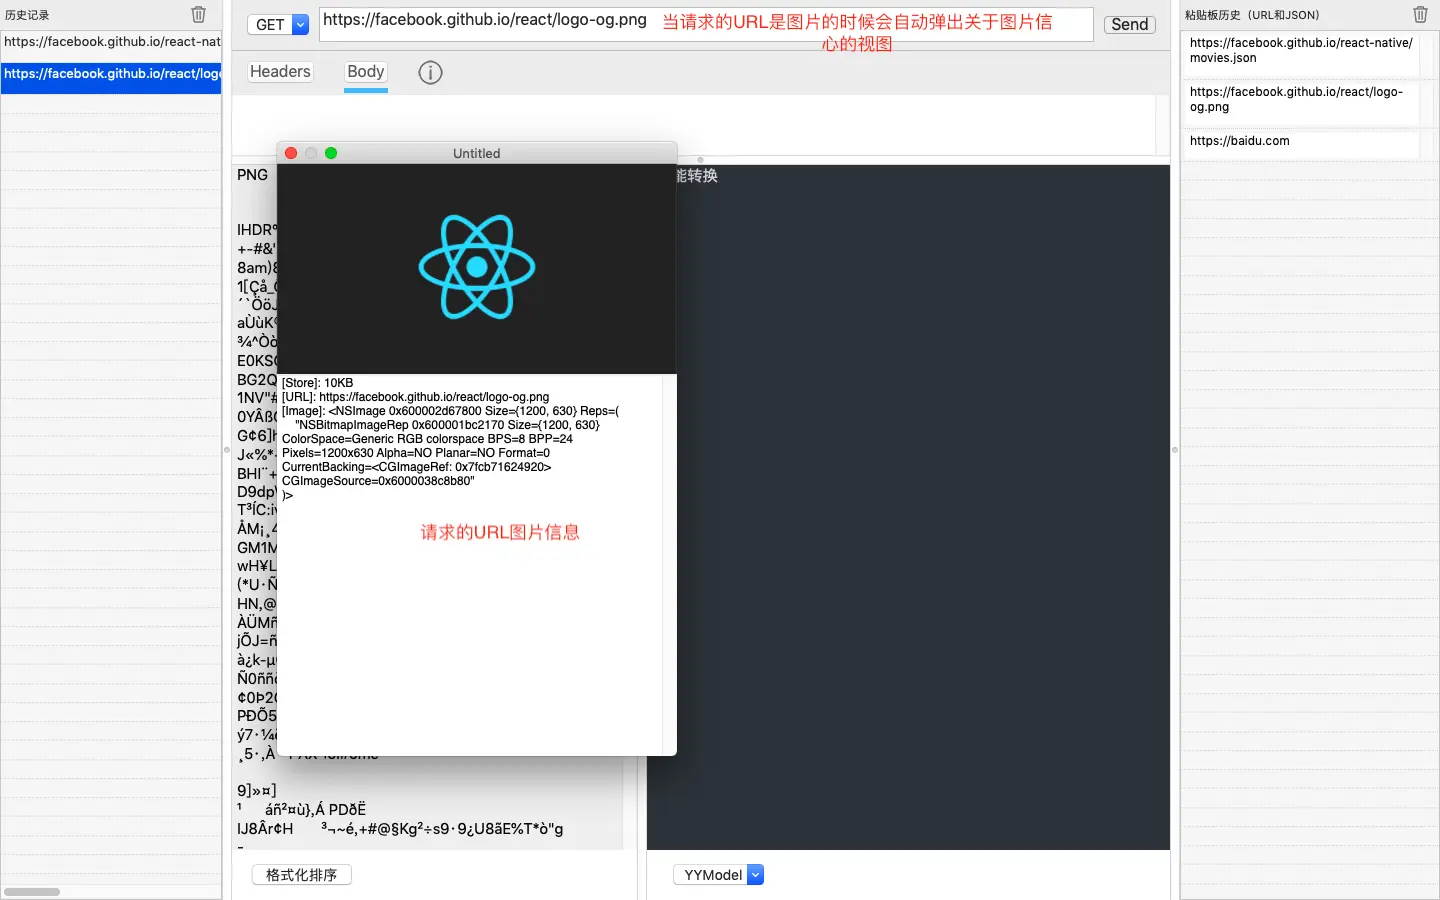The image size is (1440, 900).
Task: Click the [Store]: 10KB line
Action: [318, 383]
